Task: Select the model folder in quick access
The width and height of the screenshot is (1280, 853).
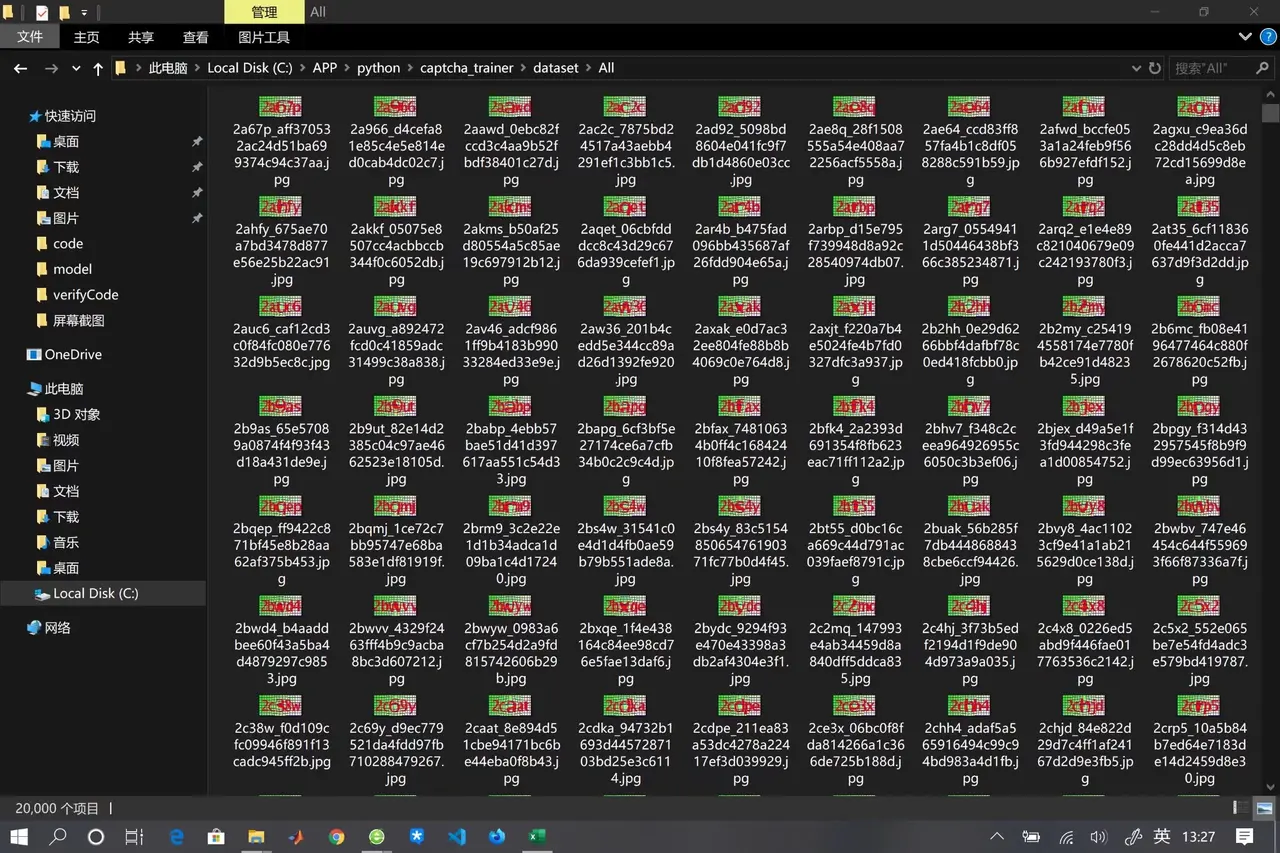Action: pos(72,269)
